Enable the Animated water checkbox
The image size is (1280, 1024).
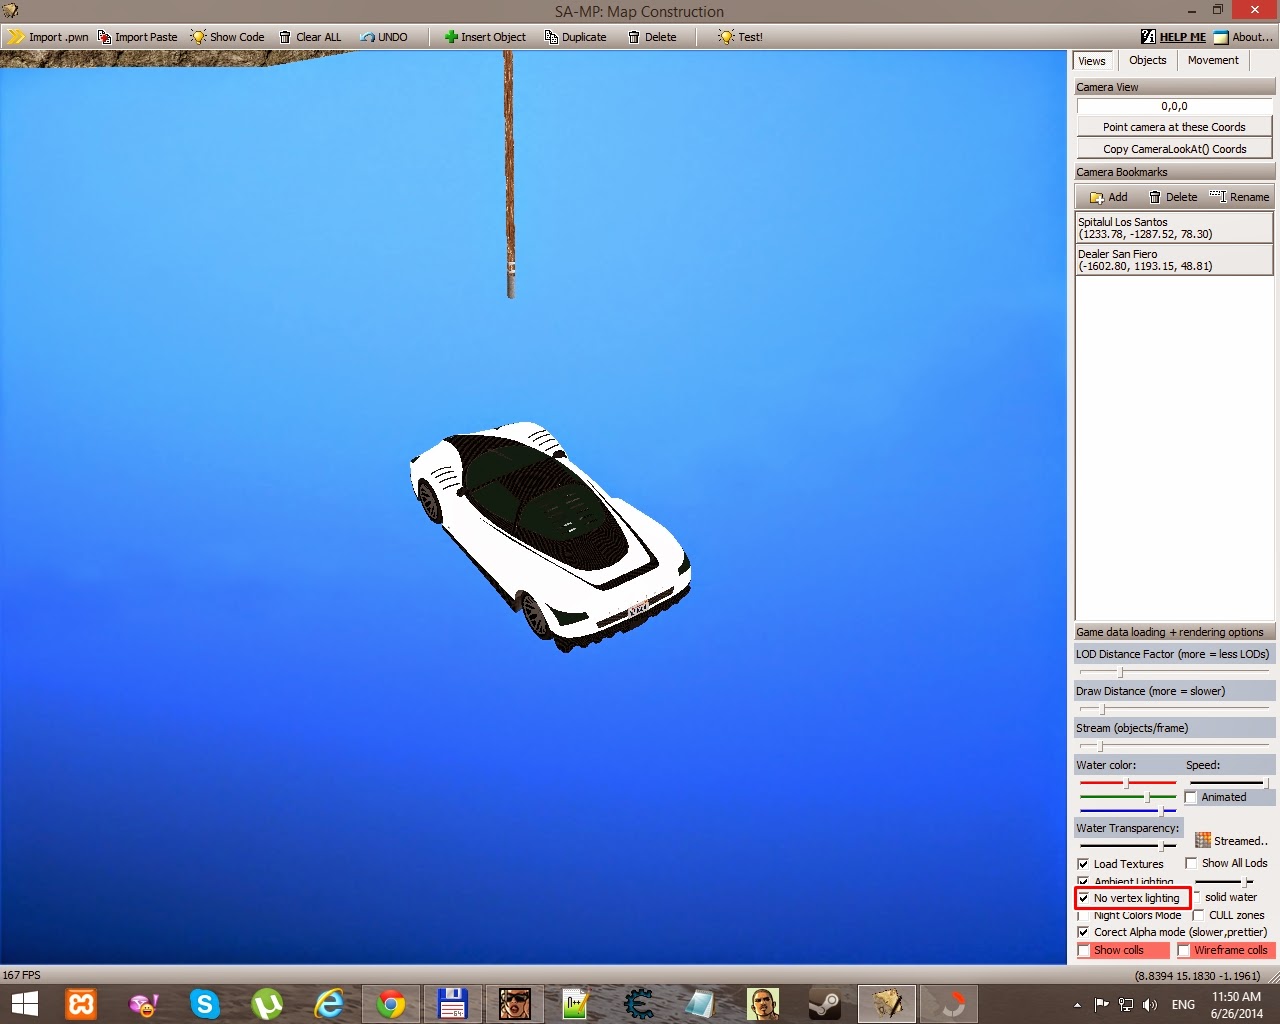pyautogui.click(x=1191, y=797)
